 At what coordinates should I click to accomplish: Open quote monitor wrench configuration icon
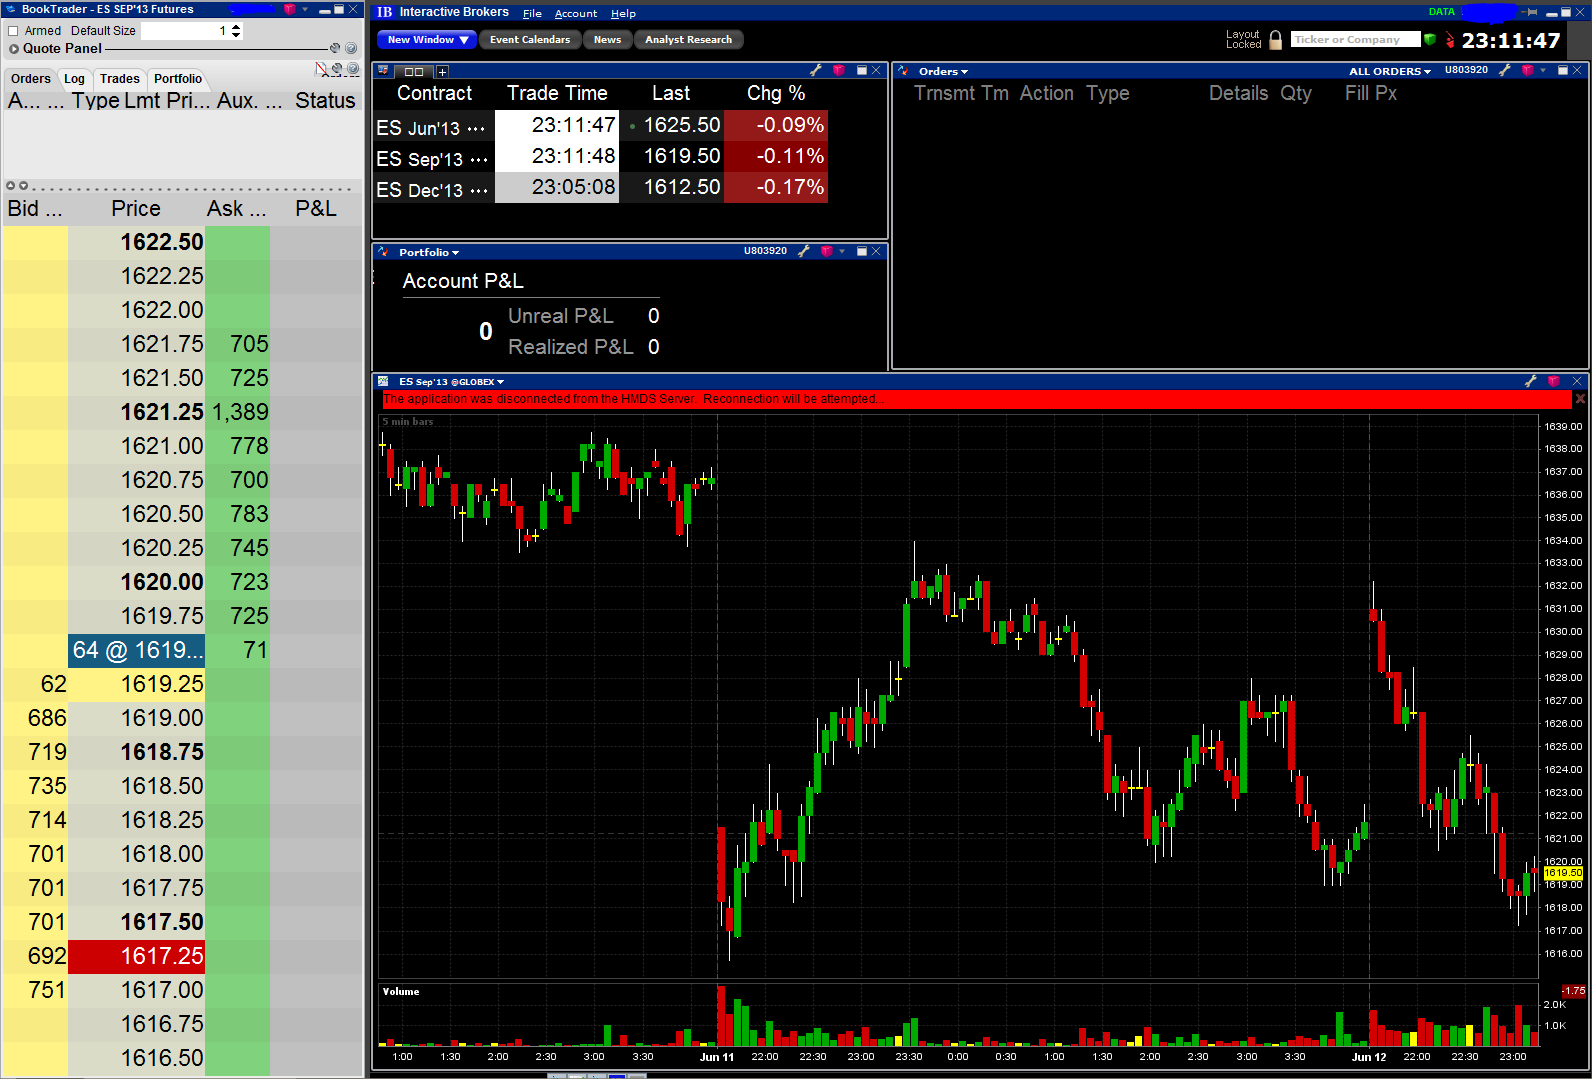816,71
